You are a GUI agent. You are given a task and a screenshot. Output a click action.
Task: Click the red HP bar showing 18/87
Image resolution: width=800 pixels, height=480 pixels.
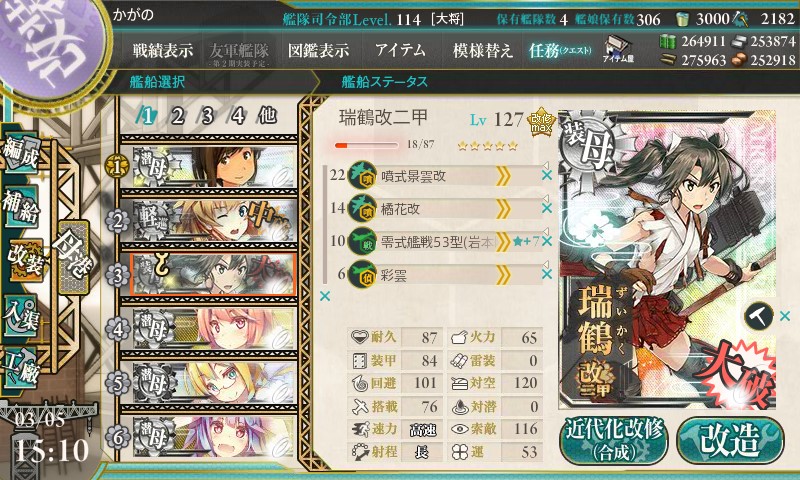(366, 145)
